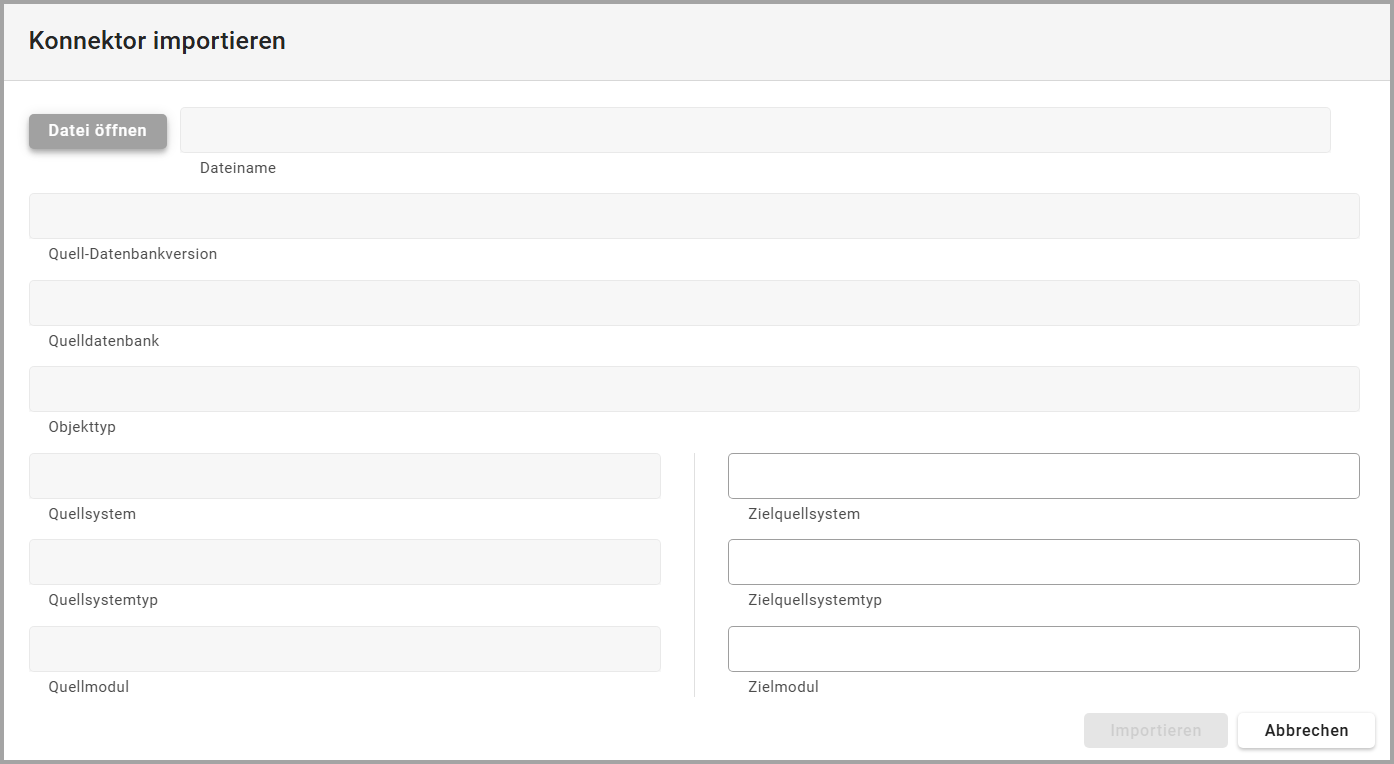Click inside the Quellsystem field
1394x764 pixels.
(345, 476)
